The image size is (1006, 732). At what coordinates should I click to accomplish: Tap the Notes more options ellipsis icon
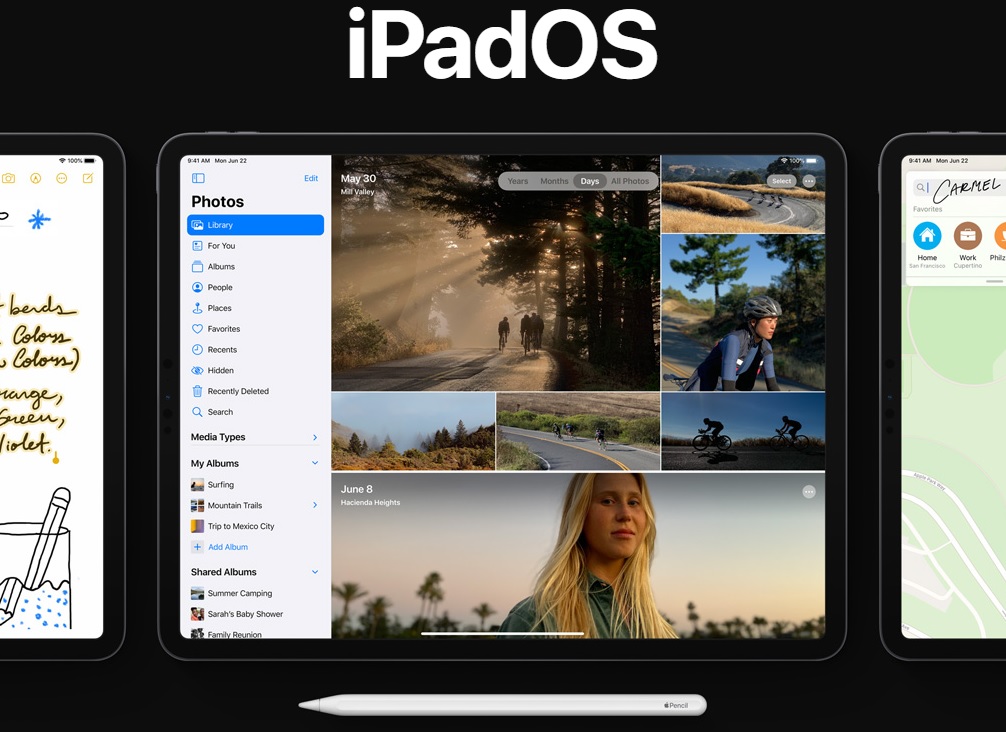[62, 178]
